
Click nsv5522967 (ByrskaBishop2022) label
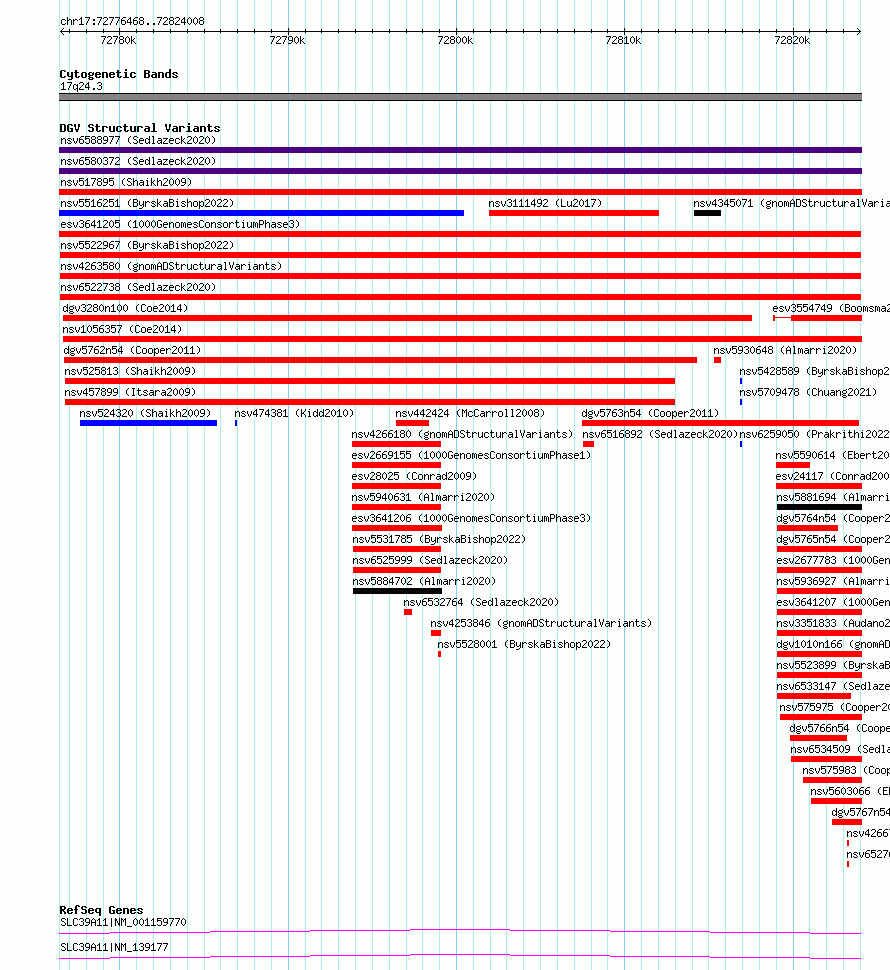tap(147, 246)
